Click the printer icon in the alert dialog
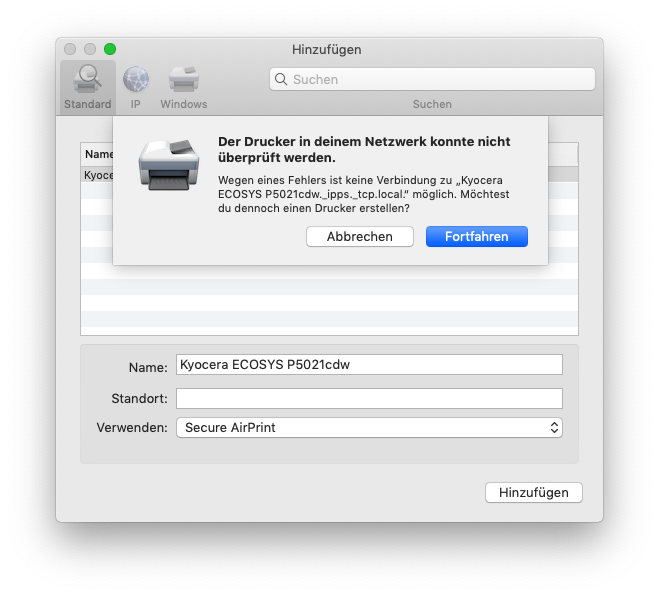The image size is (659, 596). [169, 165]
